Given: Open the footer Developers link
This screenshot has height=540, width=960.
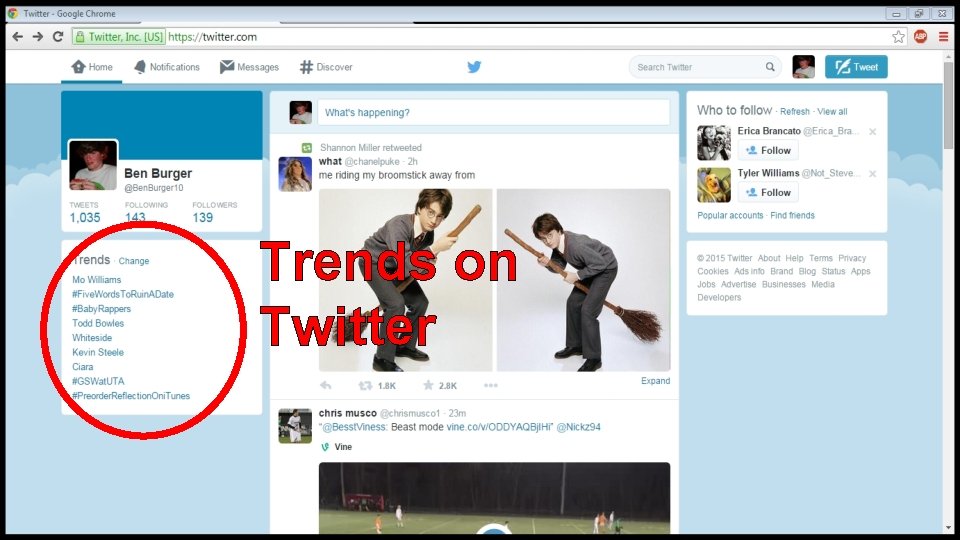Looking at the screenshot, I should (719, 298).
